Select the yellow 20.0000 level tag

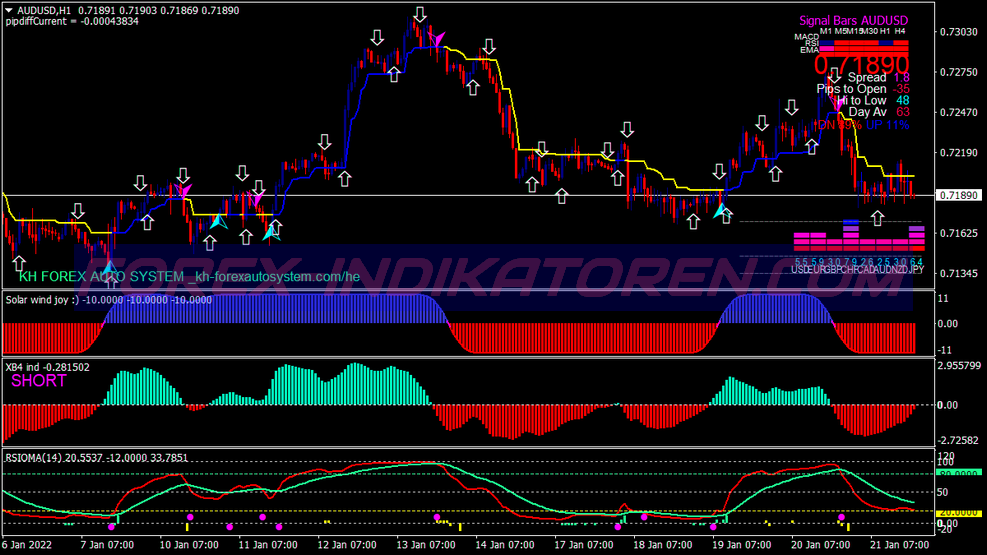959,512
